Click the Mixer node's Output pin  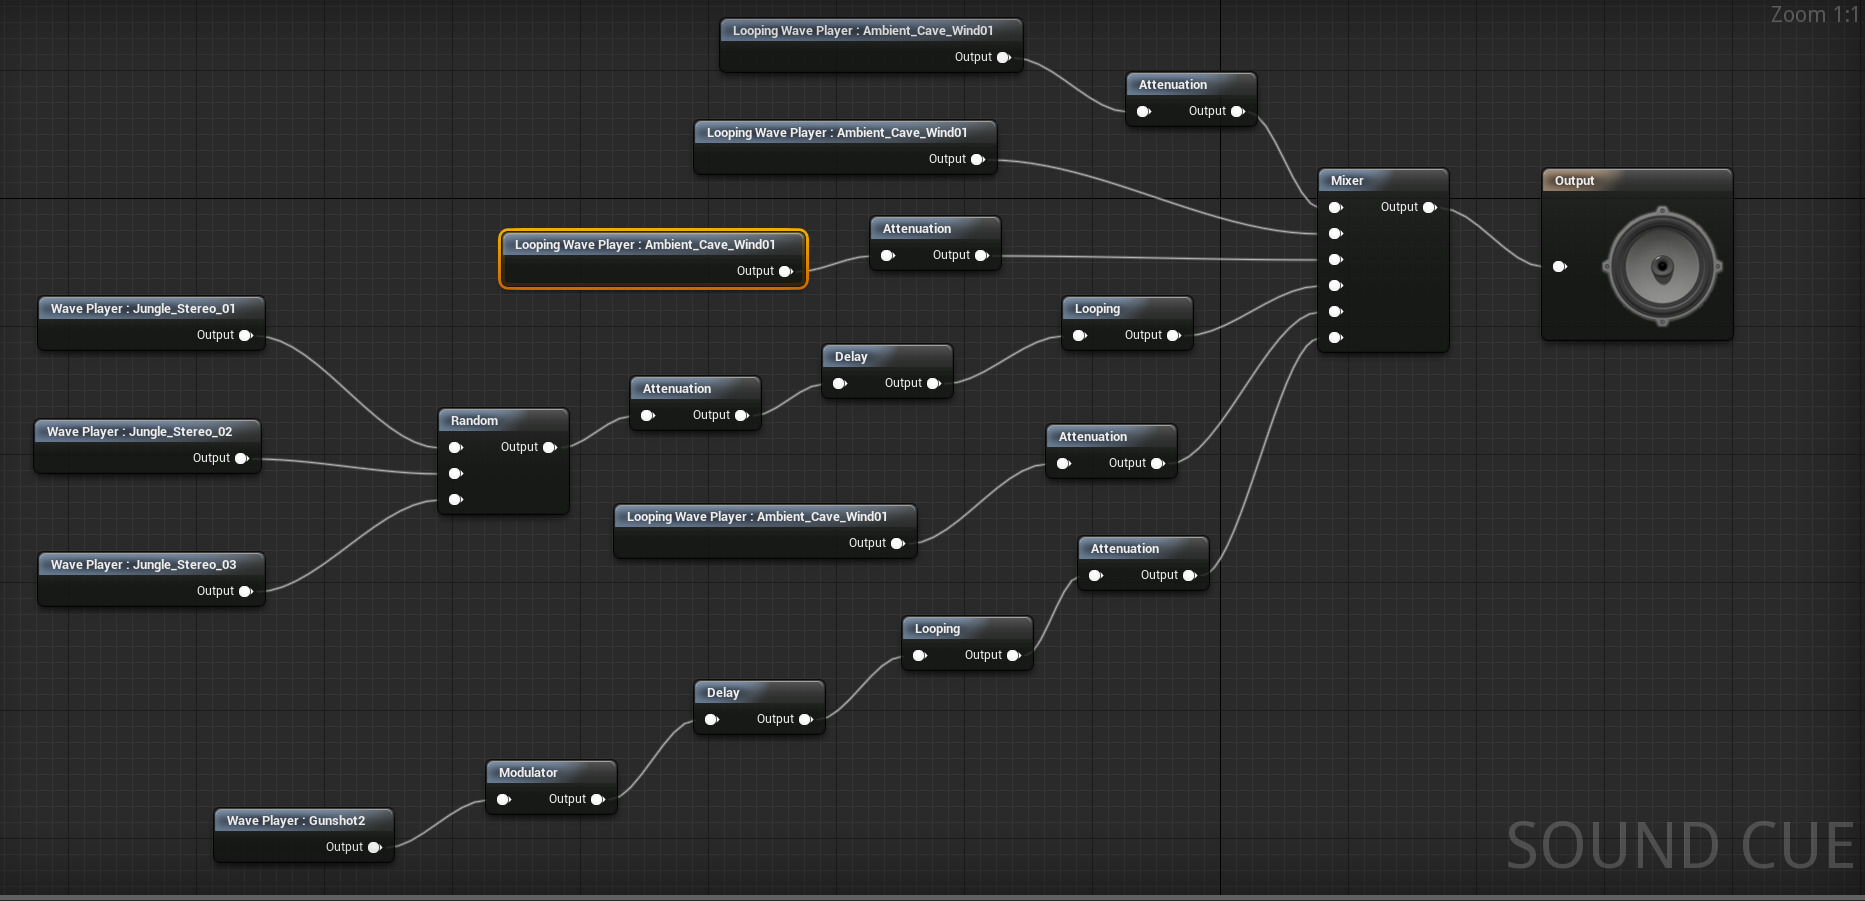1430,207
